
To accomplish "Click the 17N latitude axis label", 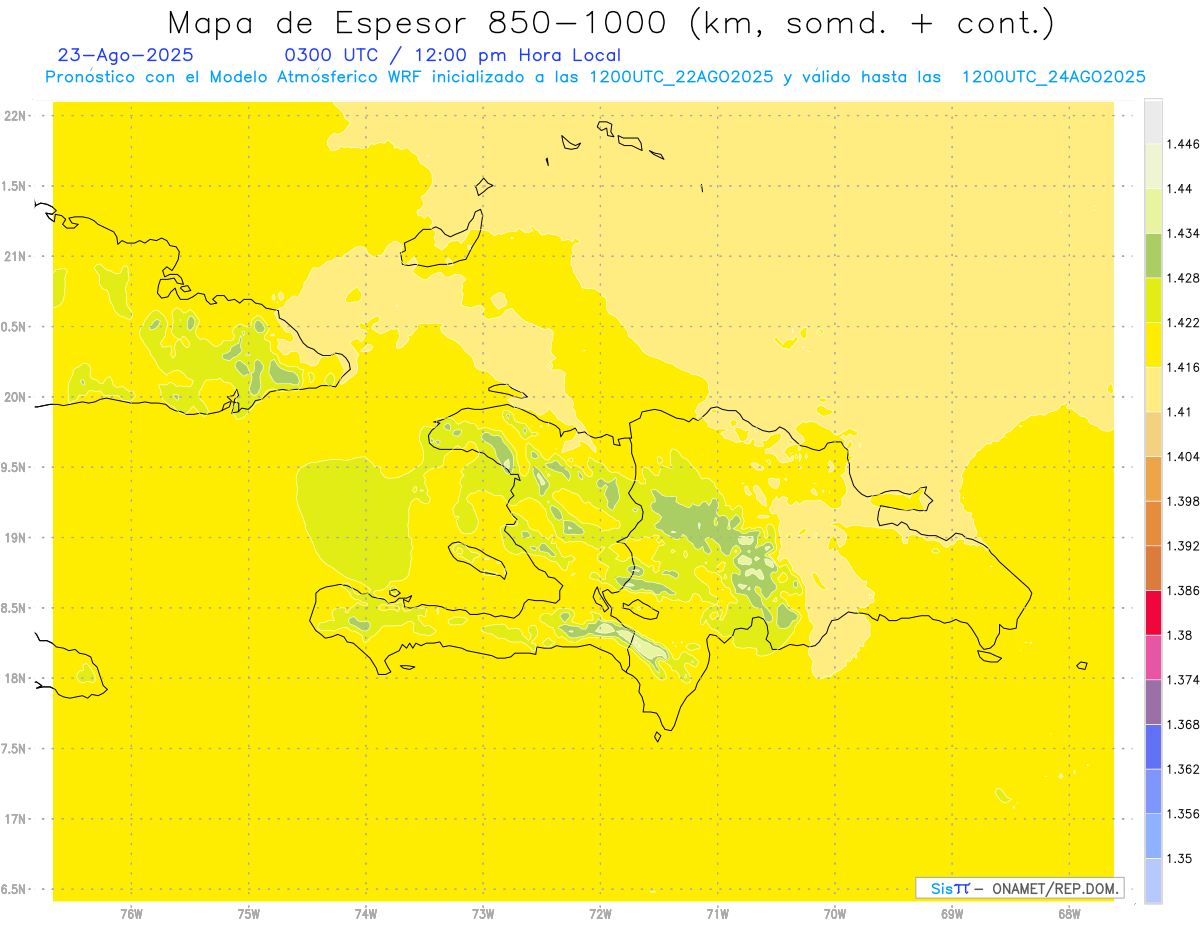I will [17, 819].
